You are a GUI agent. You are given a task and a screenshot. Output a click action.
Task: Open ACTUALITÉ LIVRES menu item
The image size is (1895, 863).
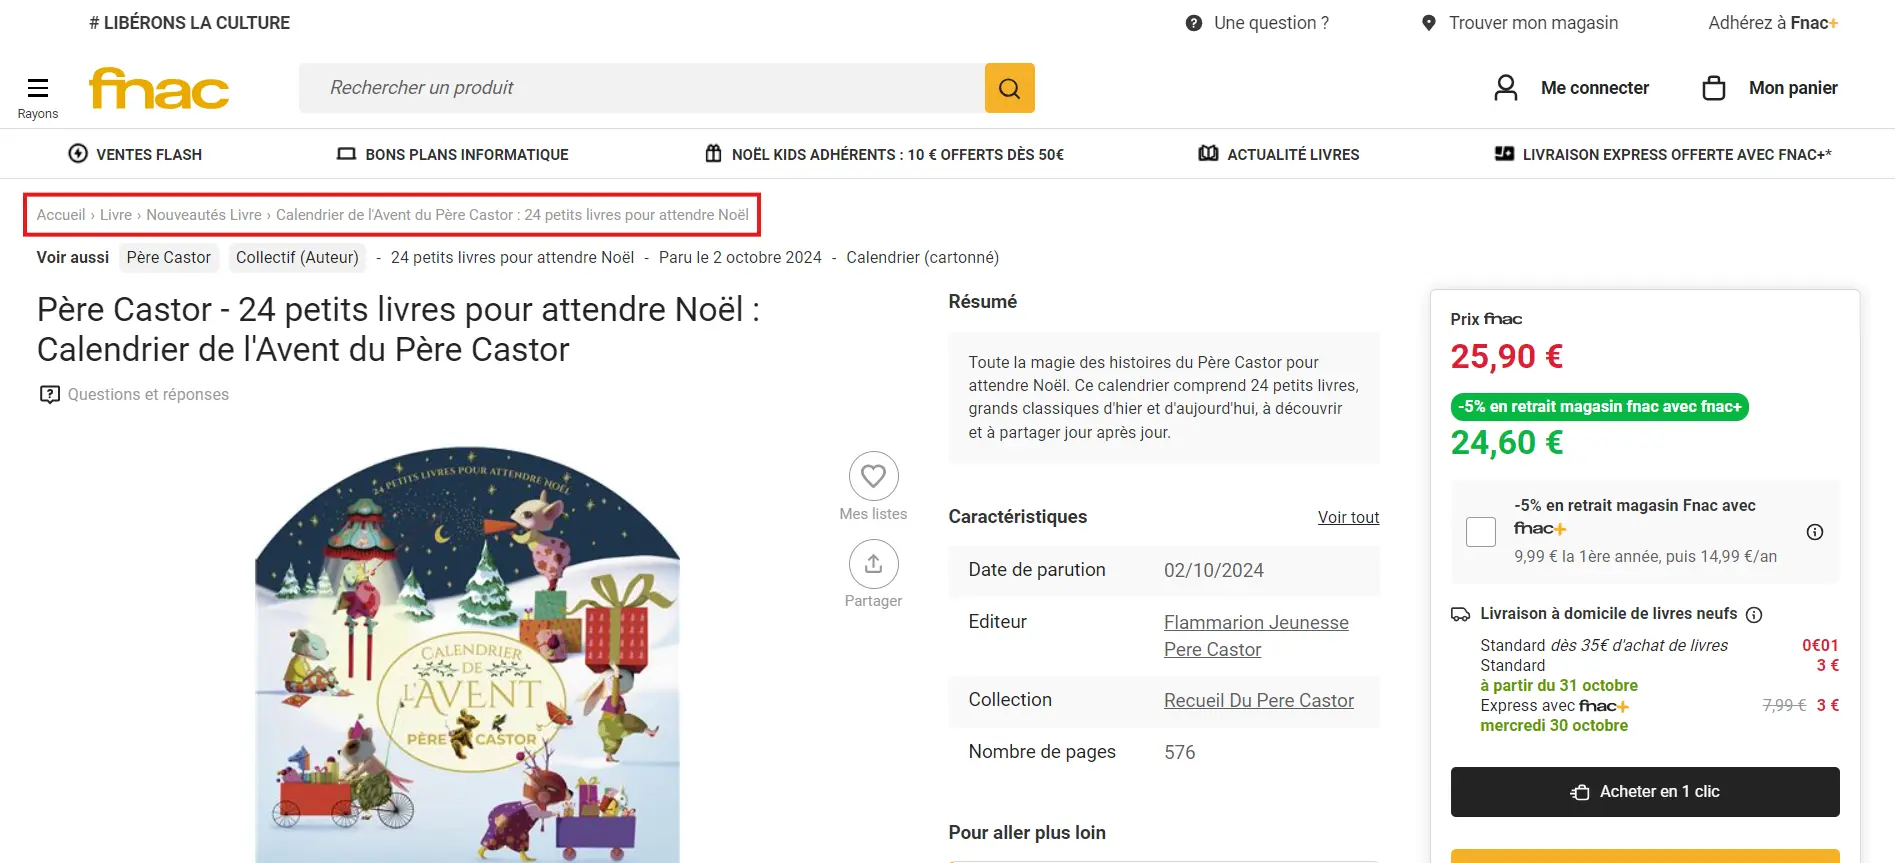1279,154
